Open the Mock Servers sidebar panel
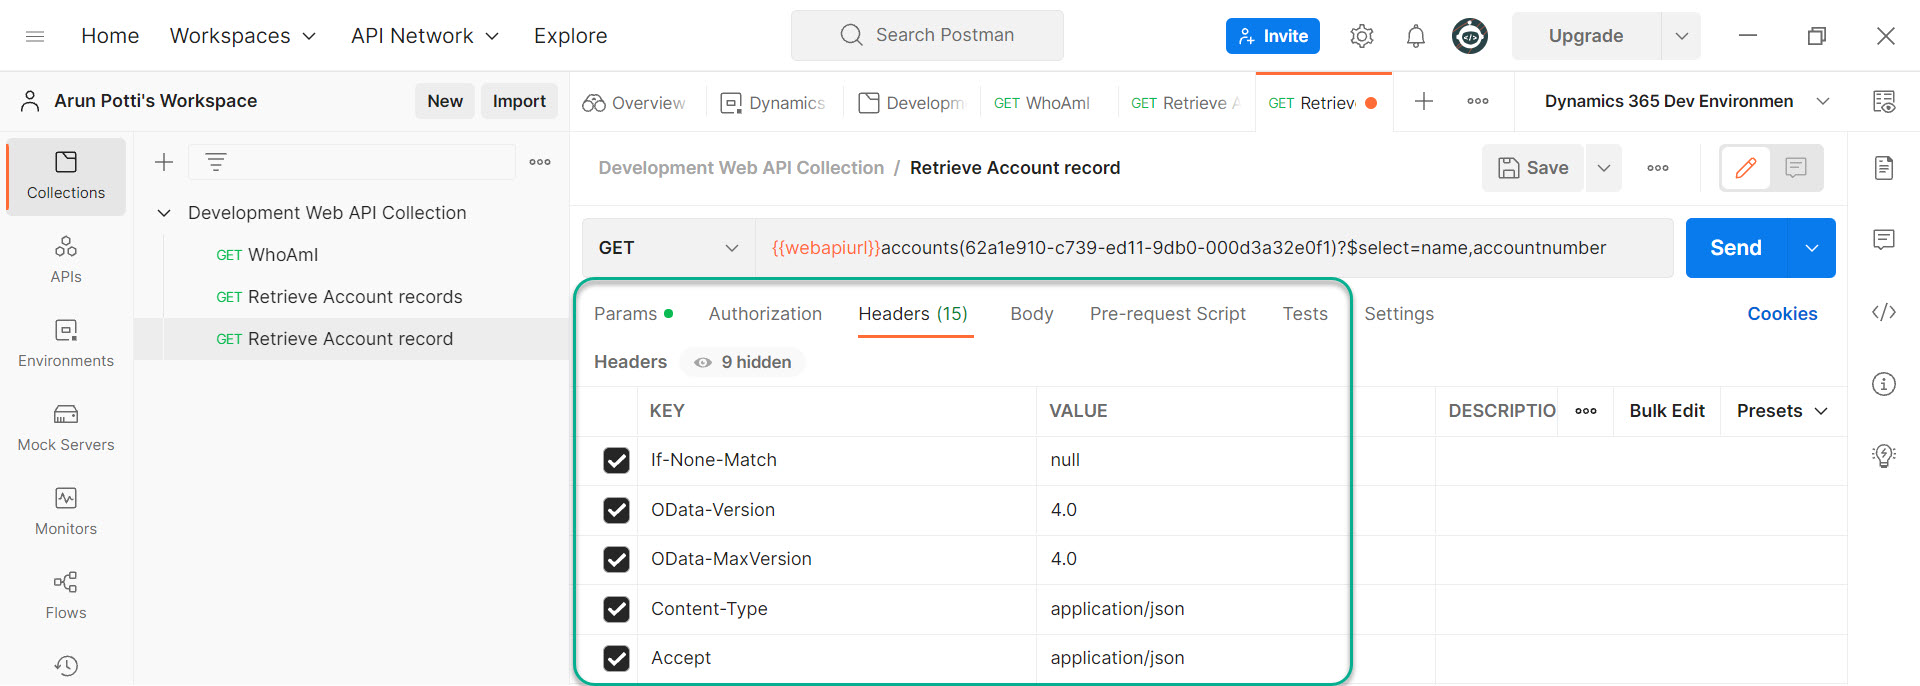The width and height of the screenshot is (1920, 686). pyautogui.click(x=66, y=428)
